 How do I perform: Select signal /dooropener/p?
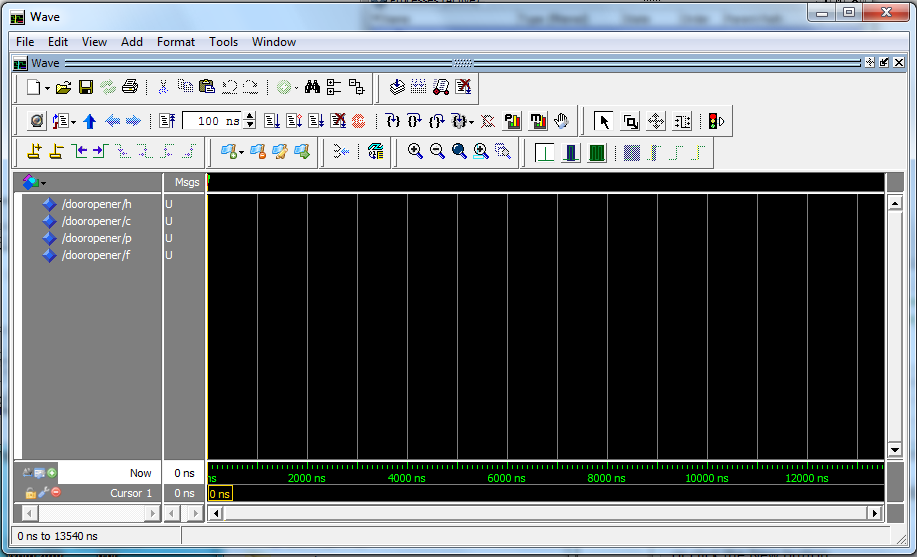96,238
